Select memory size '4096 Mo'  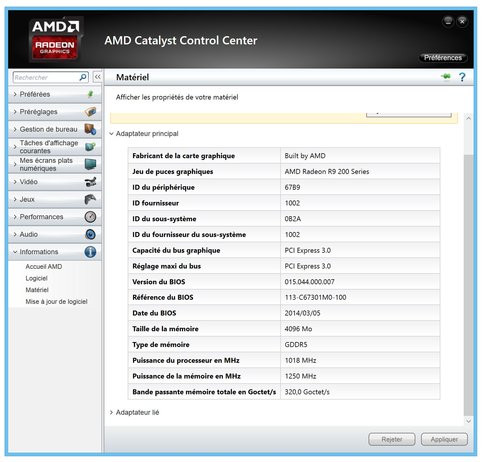pyautogui.click(x=298, y=329)
